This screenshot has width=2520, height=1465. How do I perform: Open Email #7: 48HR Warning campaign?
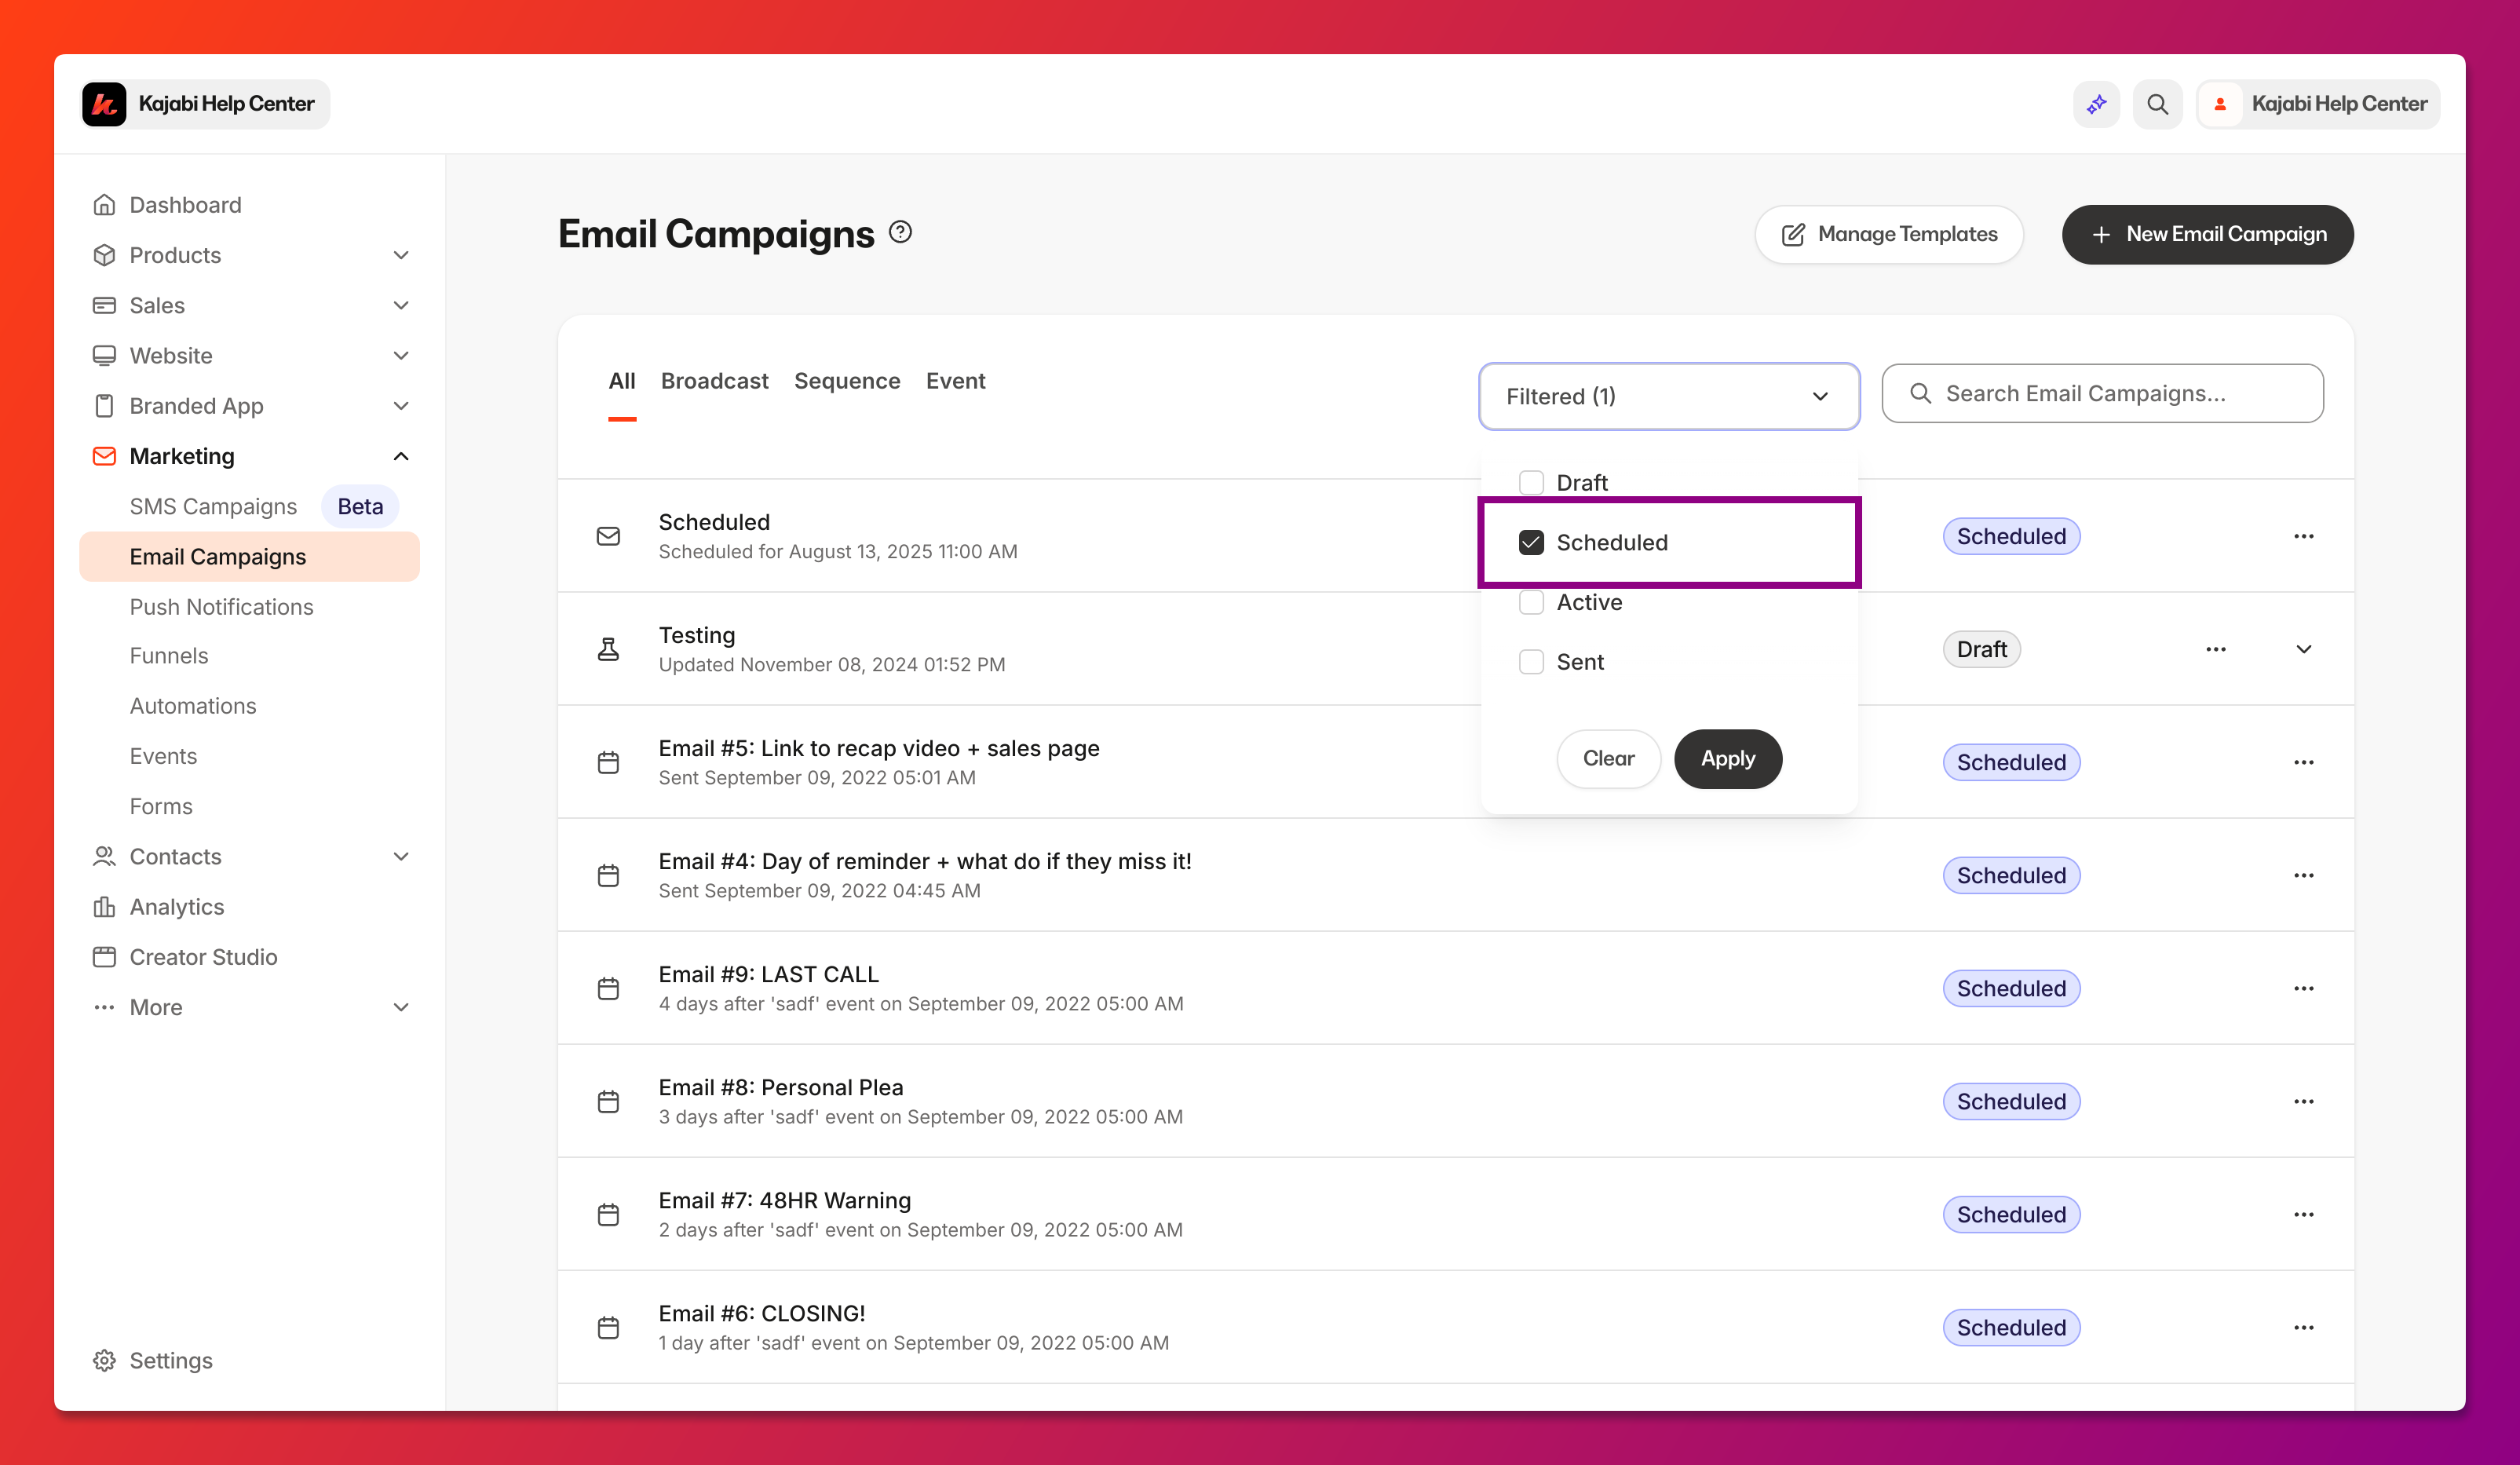pos(784,1200)
